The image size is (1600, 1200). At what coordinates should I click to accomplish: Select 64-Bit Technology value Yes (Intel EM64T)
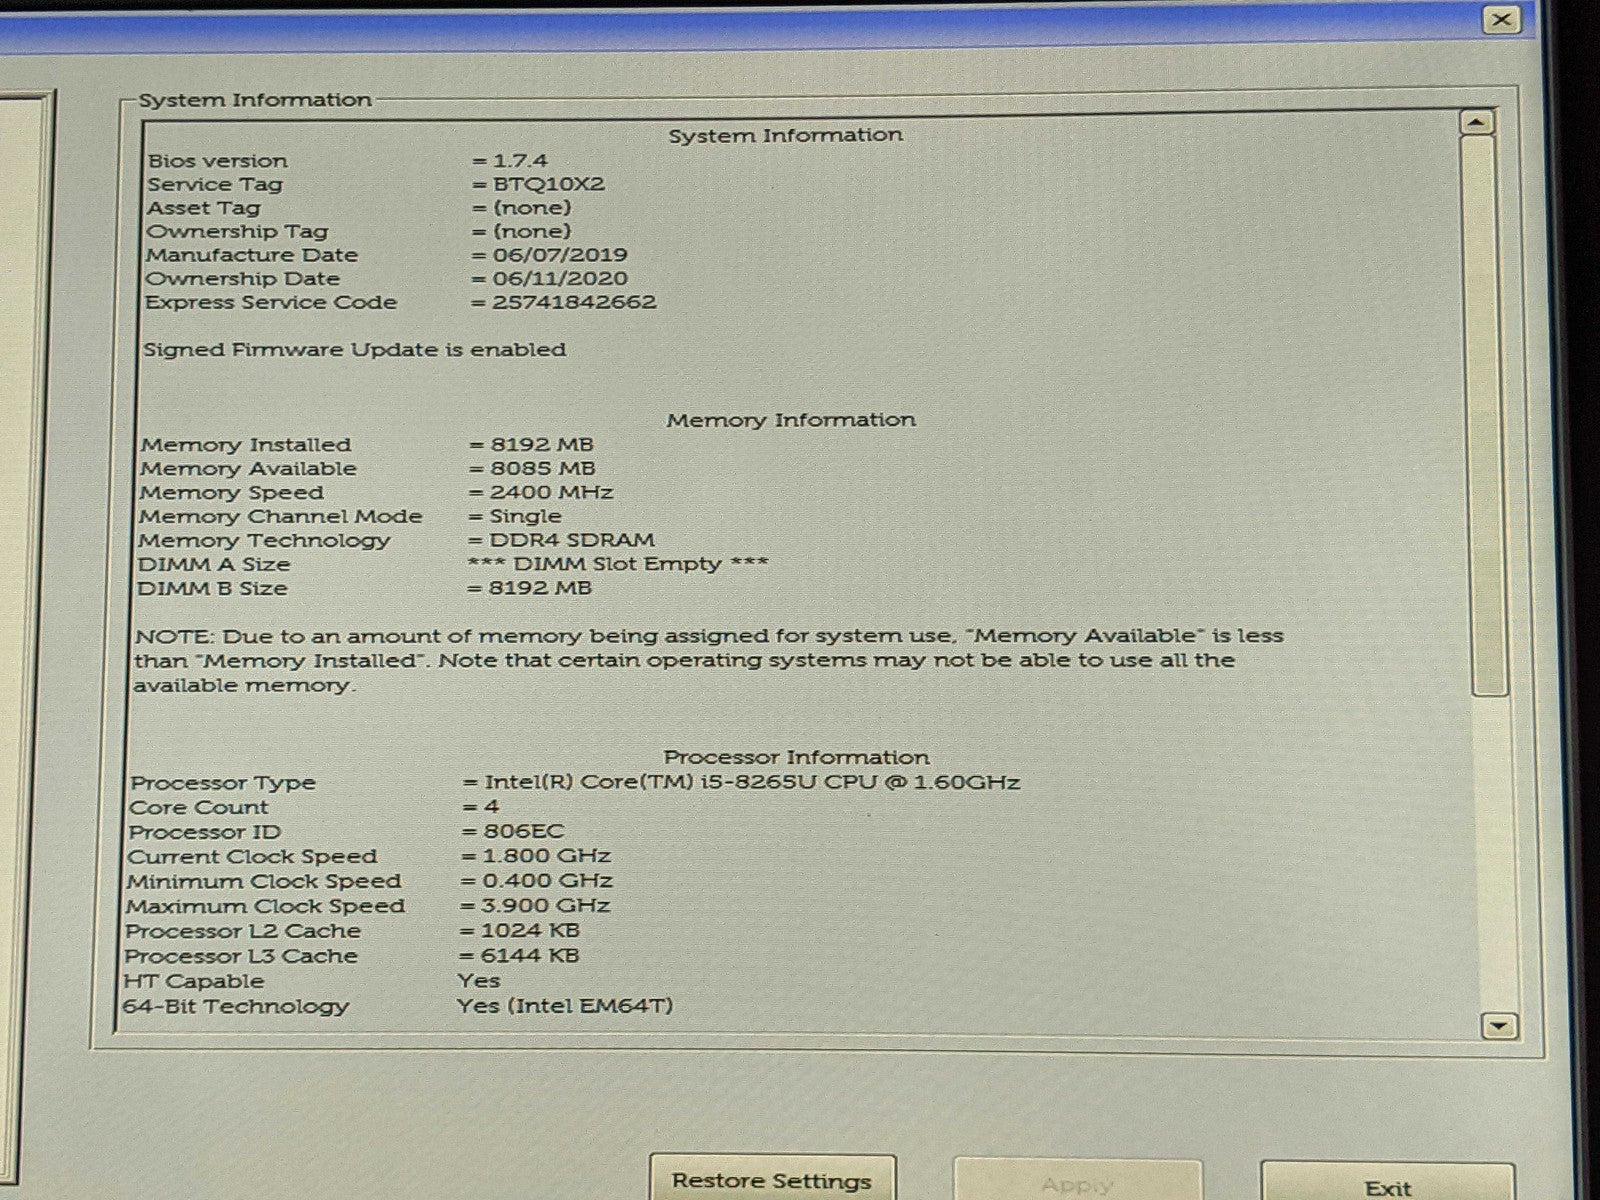(565, 1006)
